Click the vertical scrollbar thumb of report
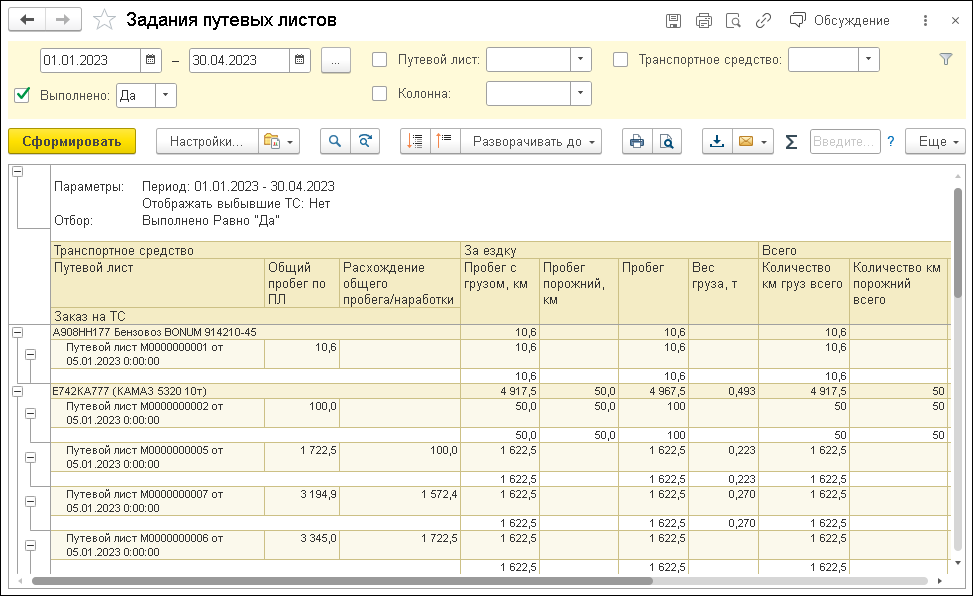Screen dimensions: 973x596 tap(958, 245)
